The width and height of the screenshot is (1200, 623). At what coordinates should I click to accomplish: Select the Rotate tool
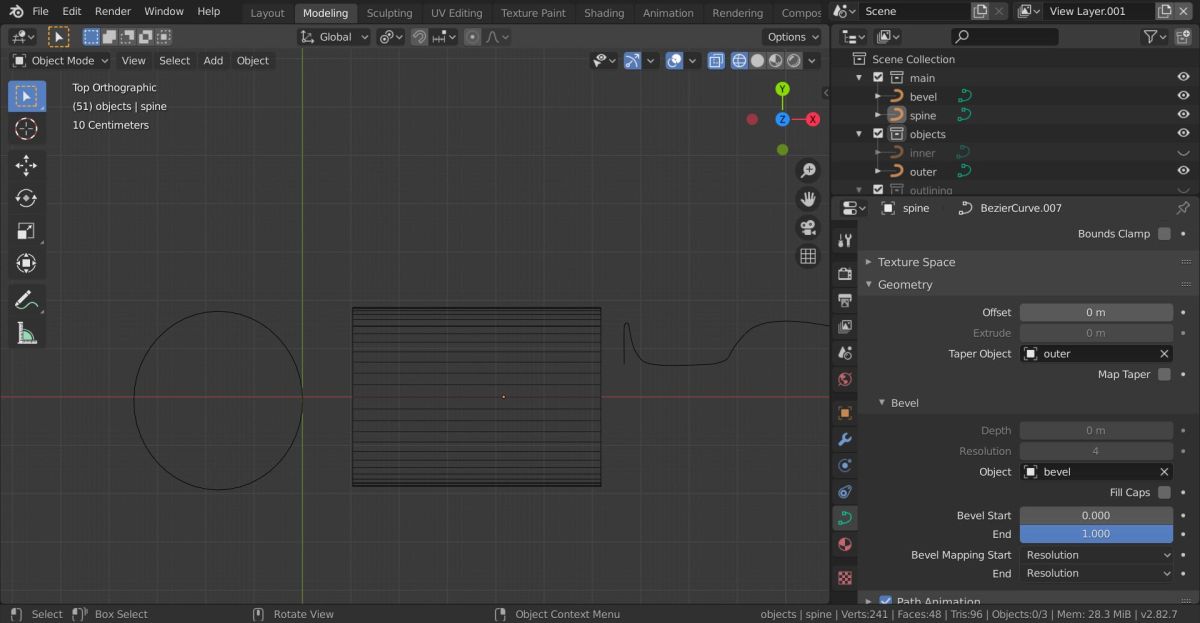26,199
